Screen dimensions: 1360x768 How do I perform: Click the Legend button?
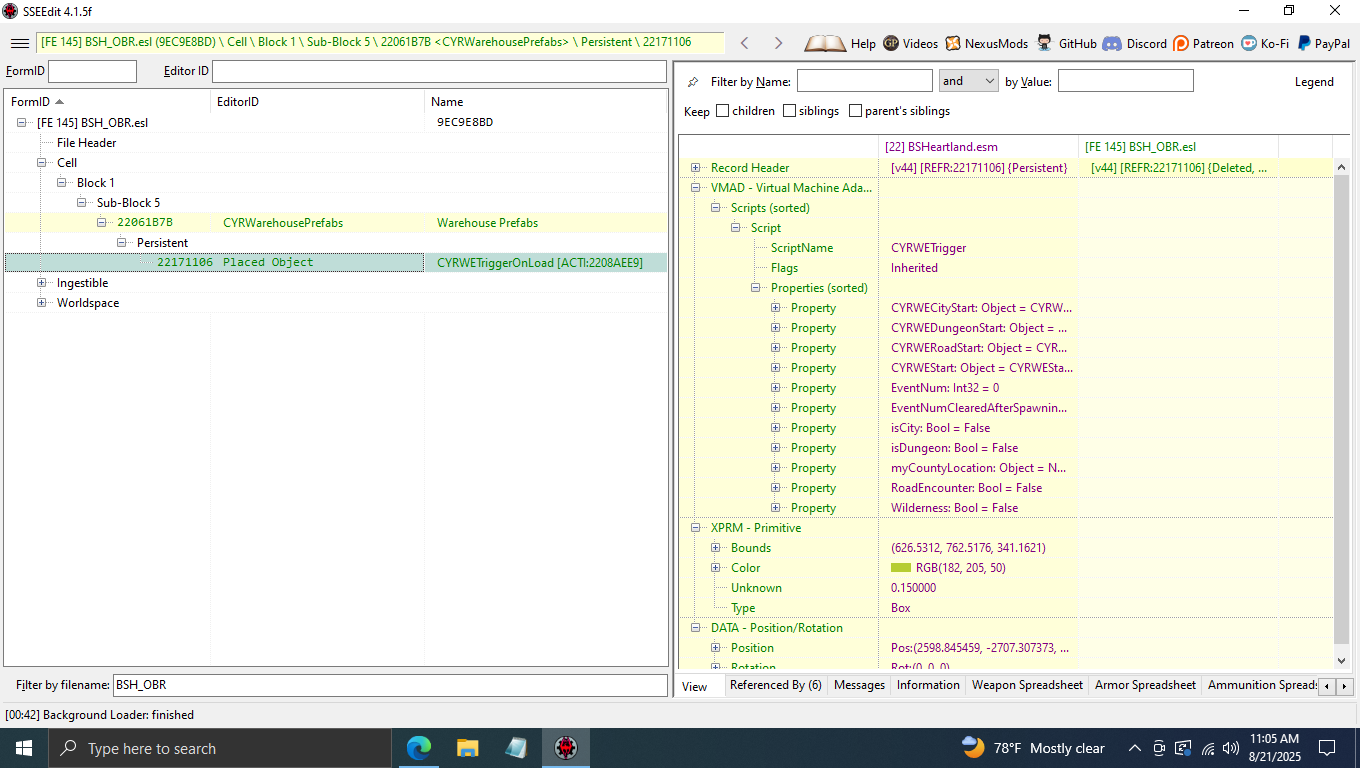tap(1314, 82)
